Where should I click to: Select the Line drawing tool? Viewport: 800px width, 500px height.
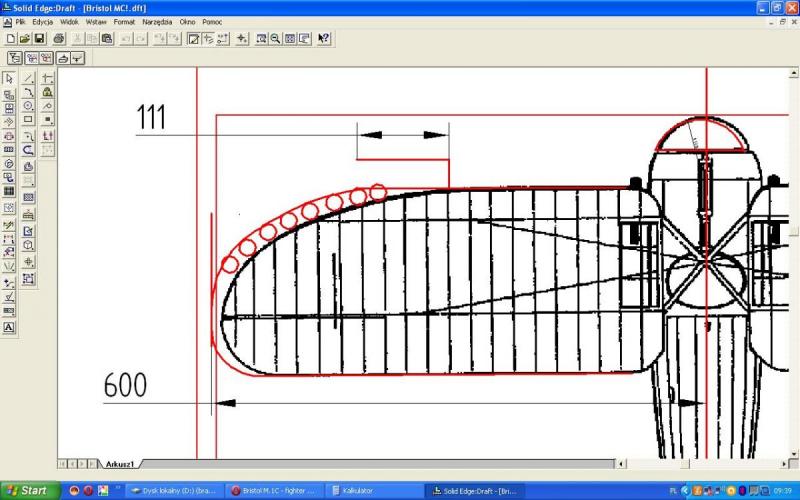click(28, 78)
